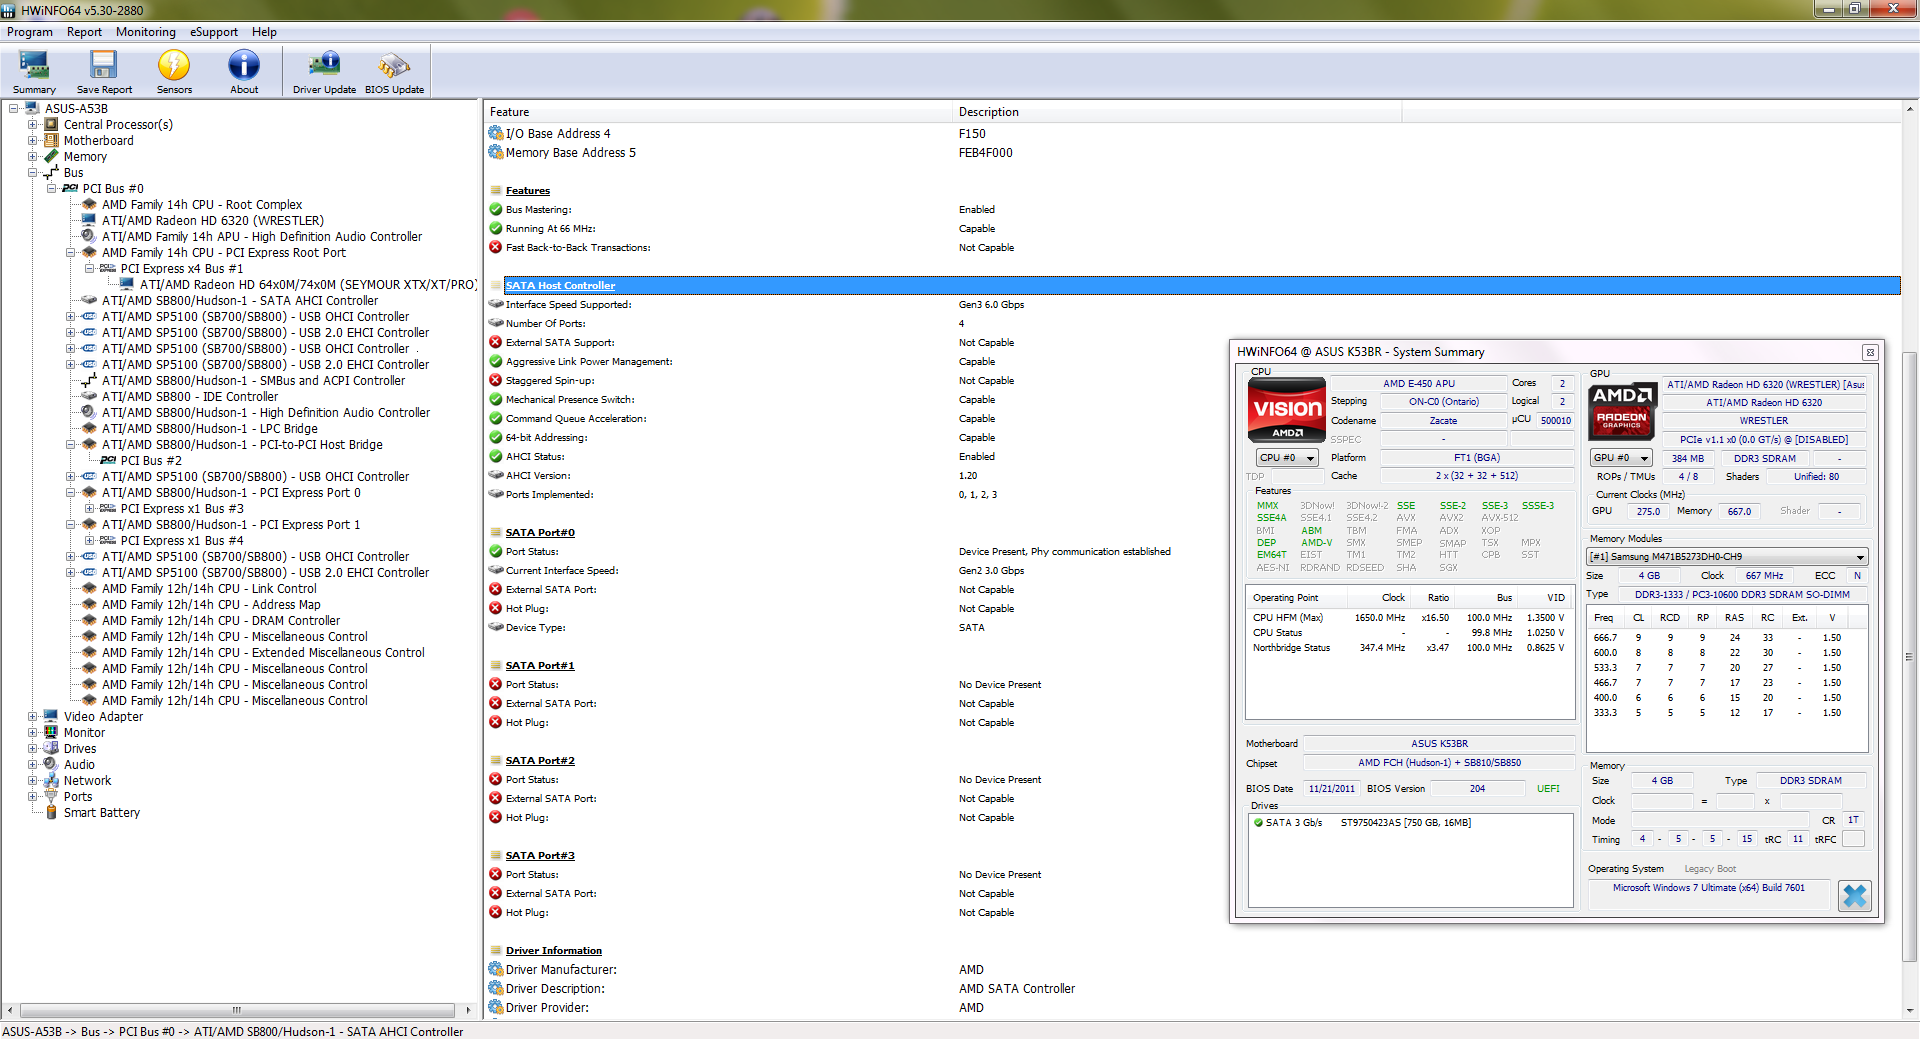Viewport: 1920px width, 1040px height.
Task: Select SB800/Hudson-1 SATA AHCI Controller entry
Action: (x=240, y=301)
